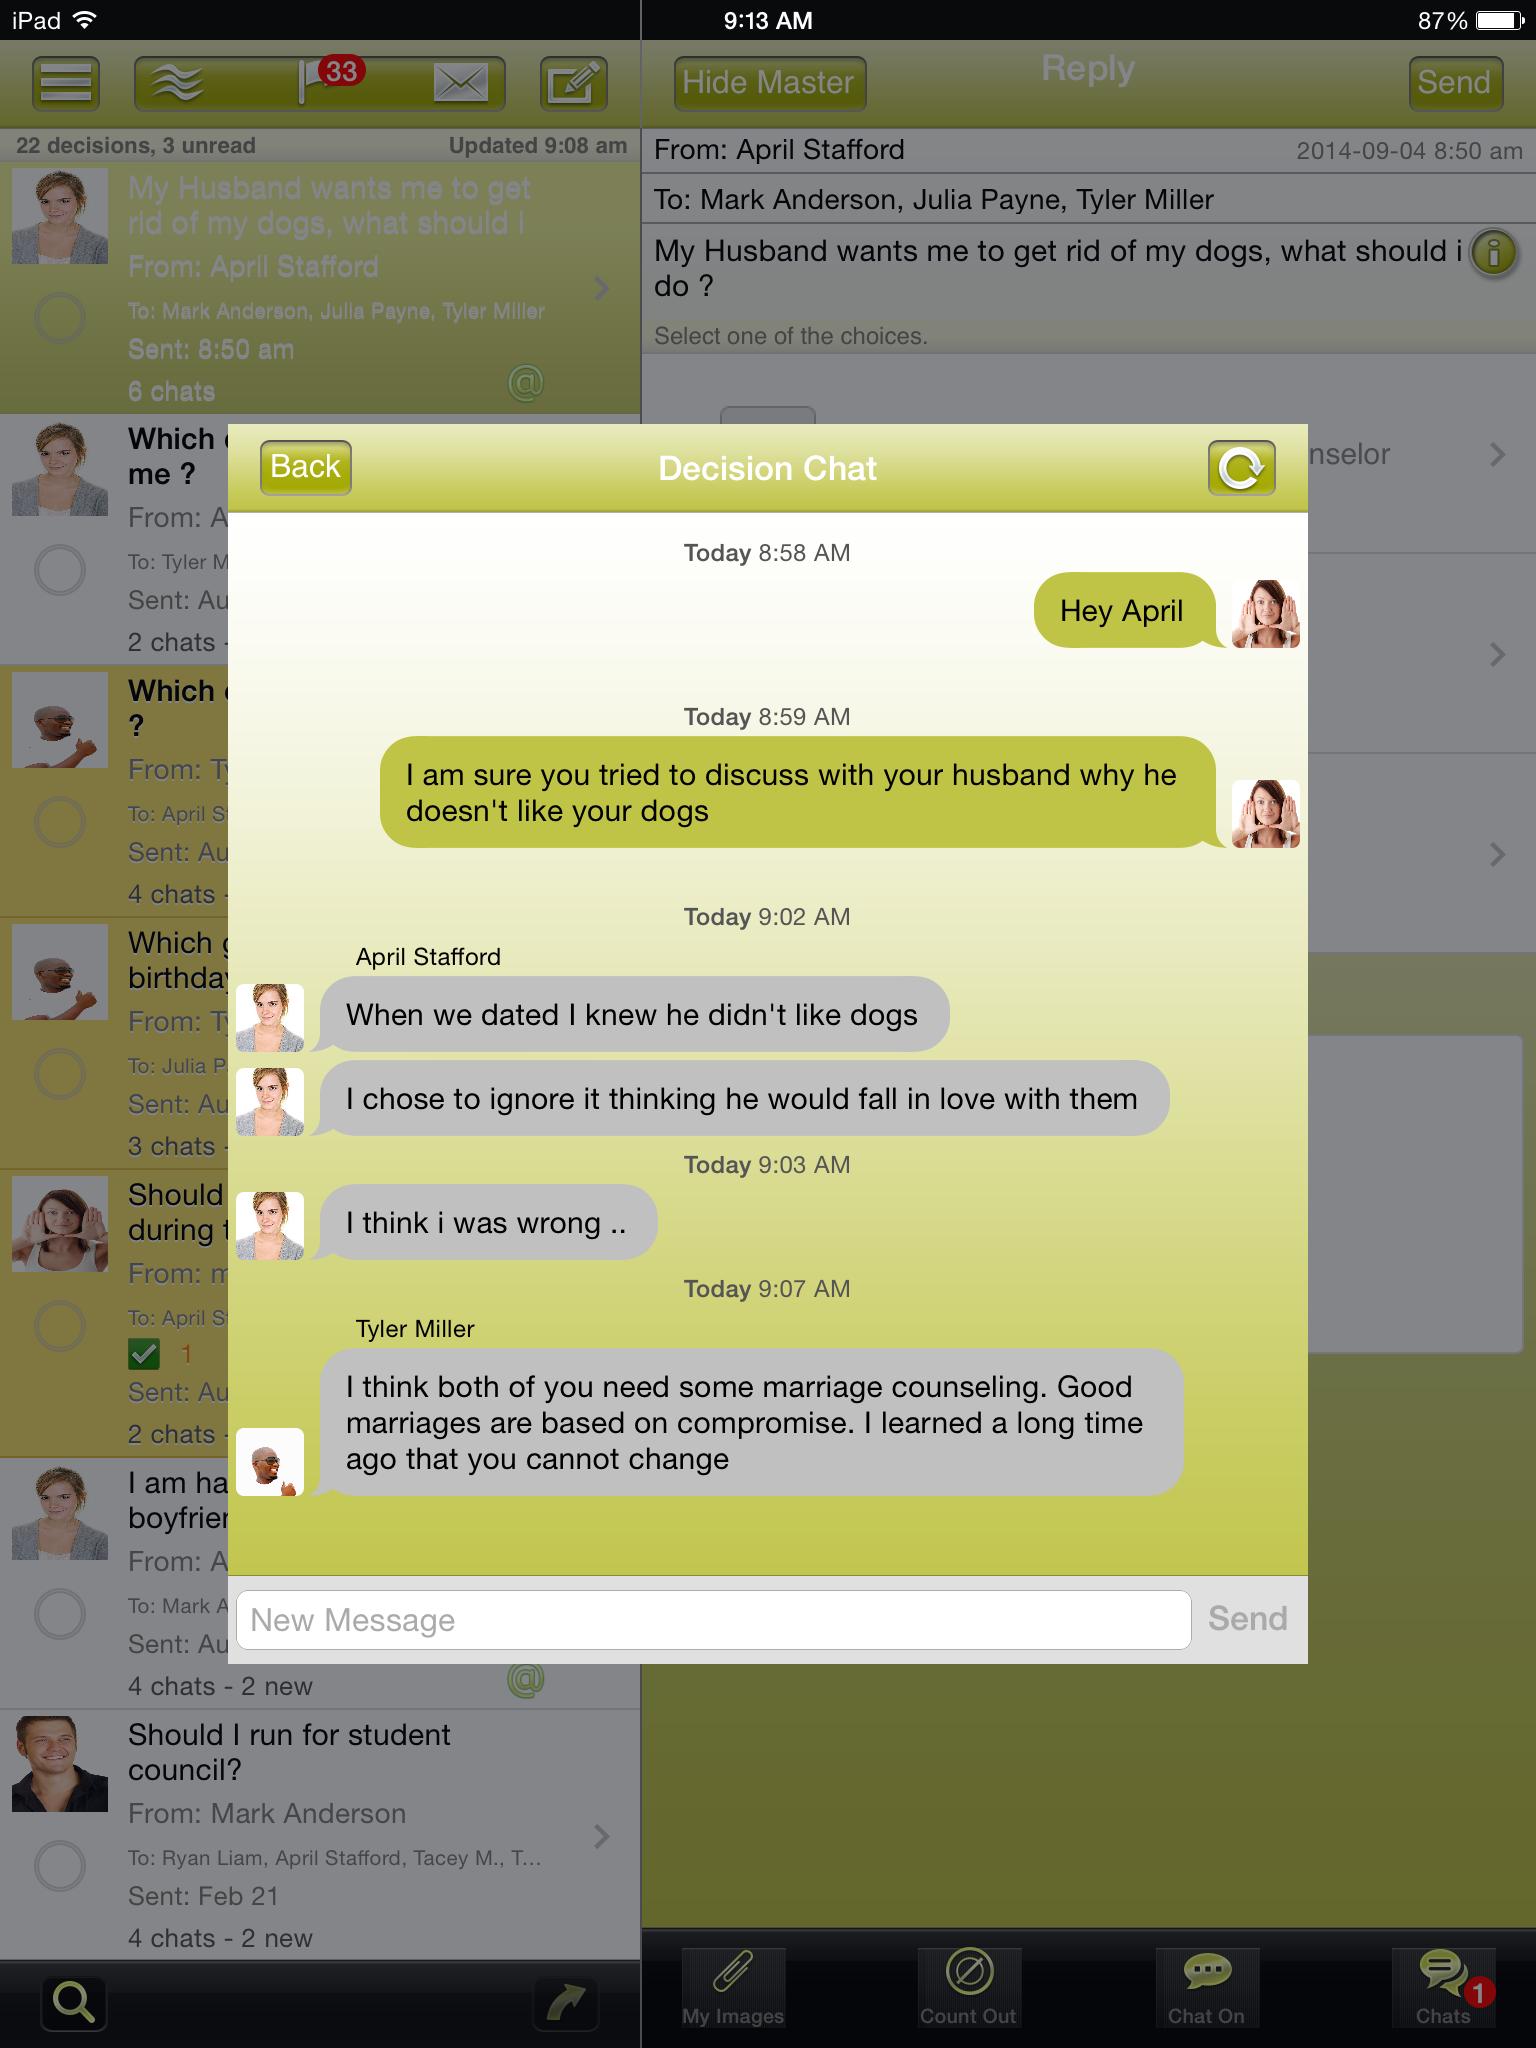Show info for the dogs question
1536x2048 pixels.
pyautogui.click(x=1494, y=253)
